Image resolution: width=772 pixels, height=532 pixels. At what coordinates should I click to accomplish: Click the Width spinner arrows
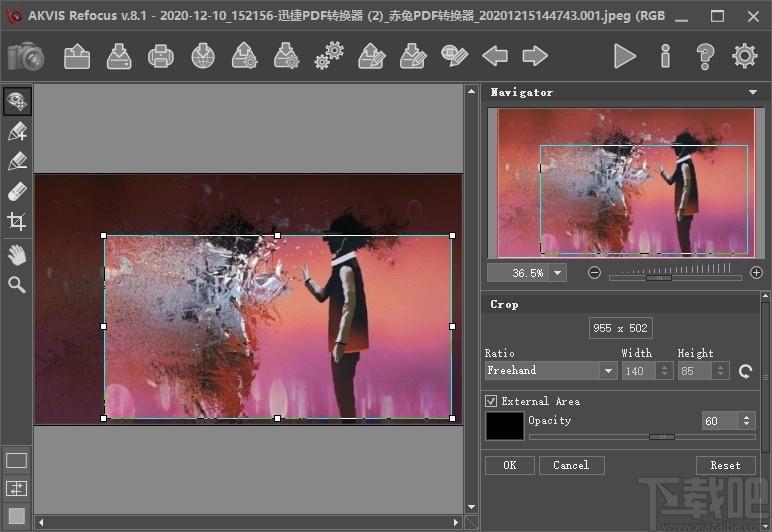pos(664,371)
